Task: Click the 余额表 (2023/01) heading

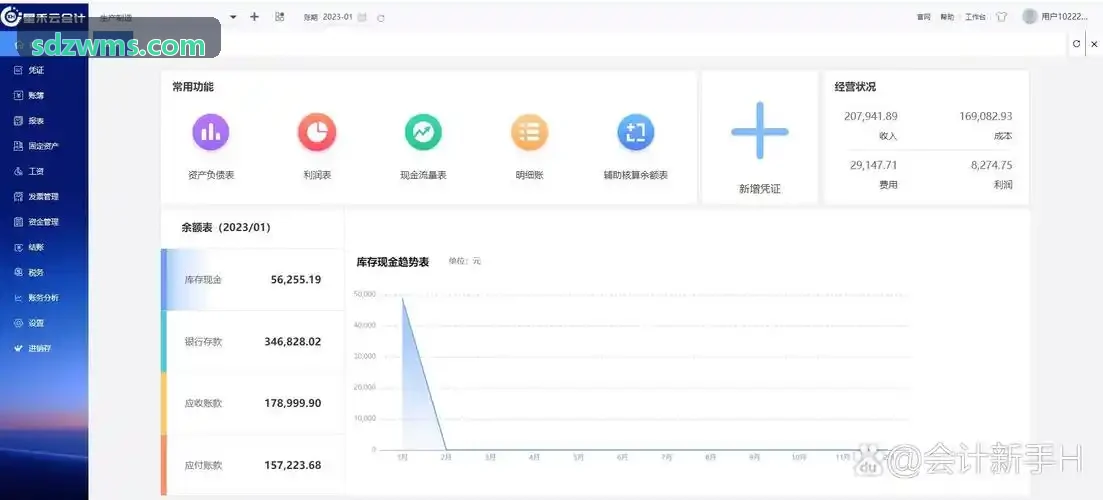Action: pos(226,228)
